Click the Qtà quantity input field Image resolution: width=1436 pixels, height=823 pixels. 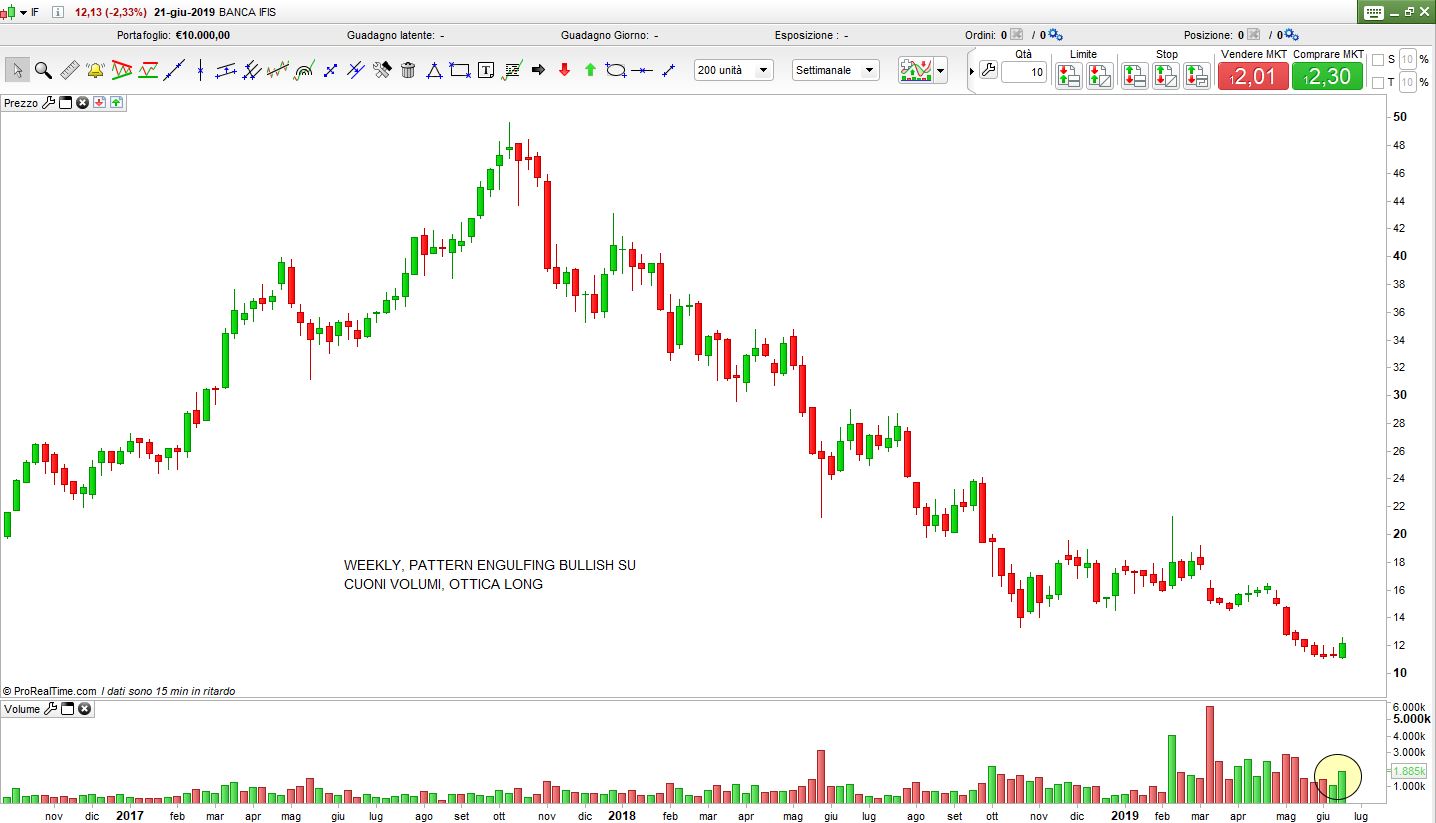pos(1024,72)
